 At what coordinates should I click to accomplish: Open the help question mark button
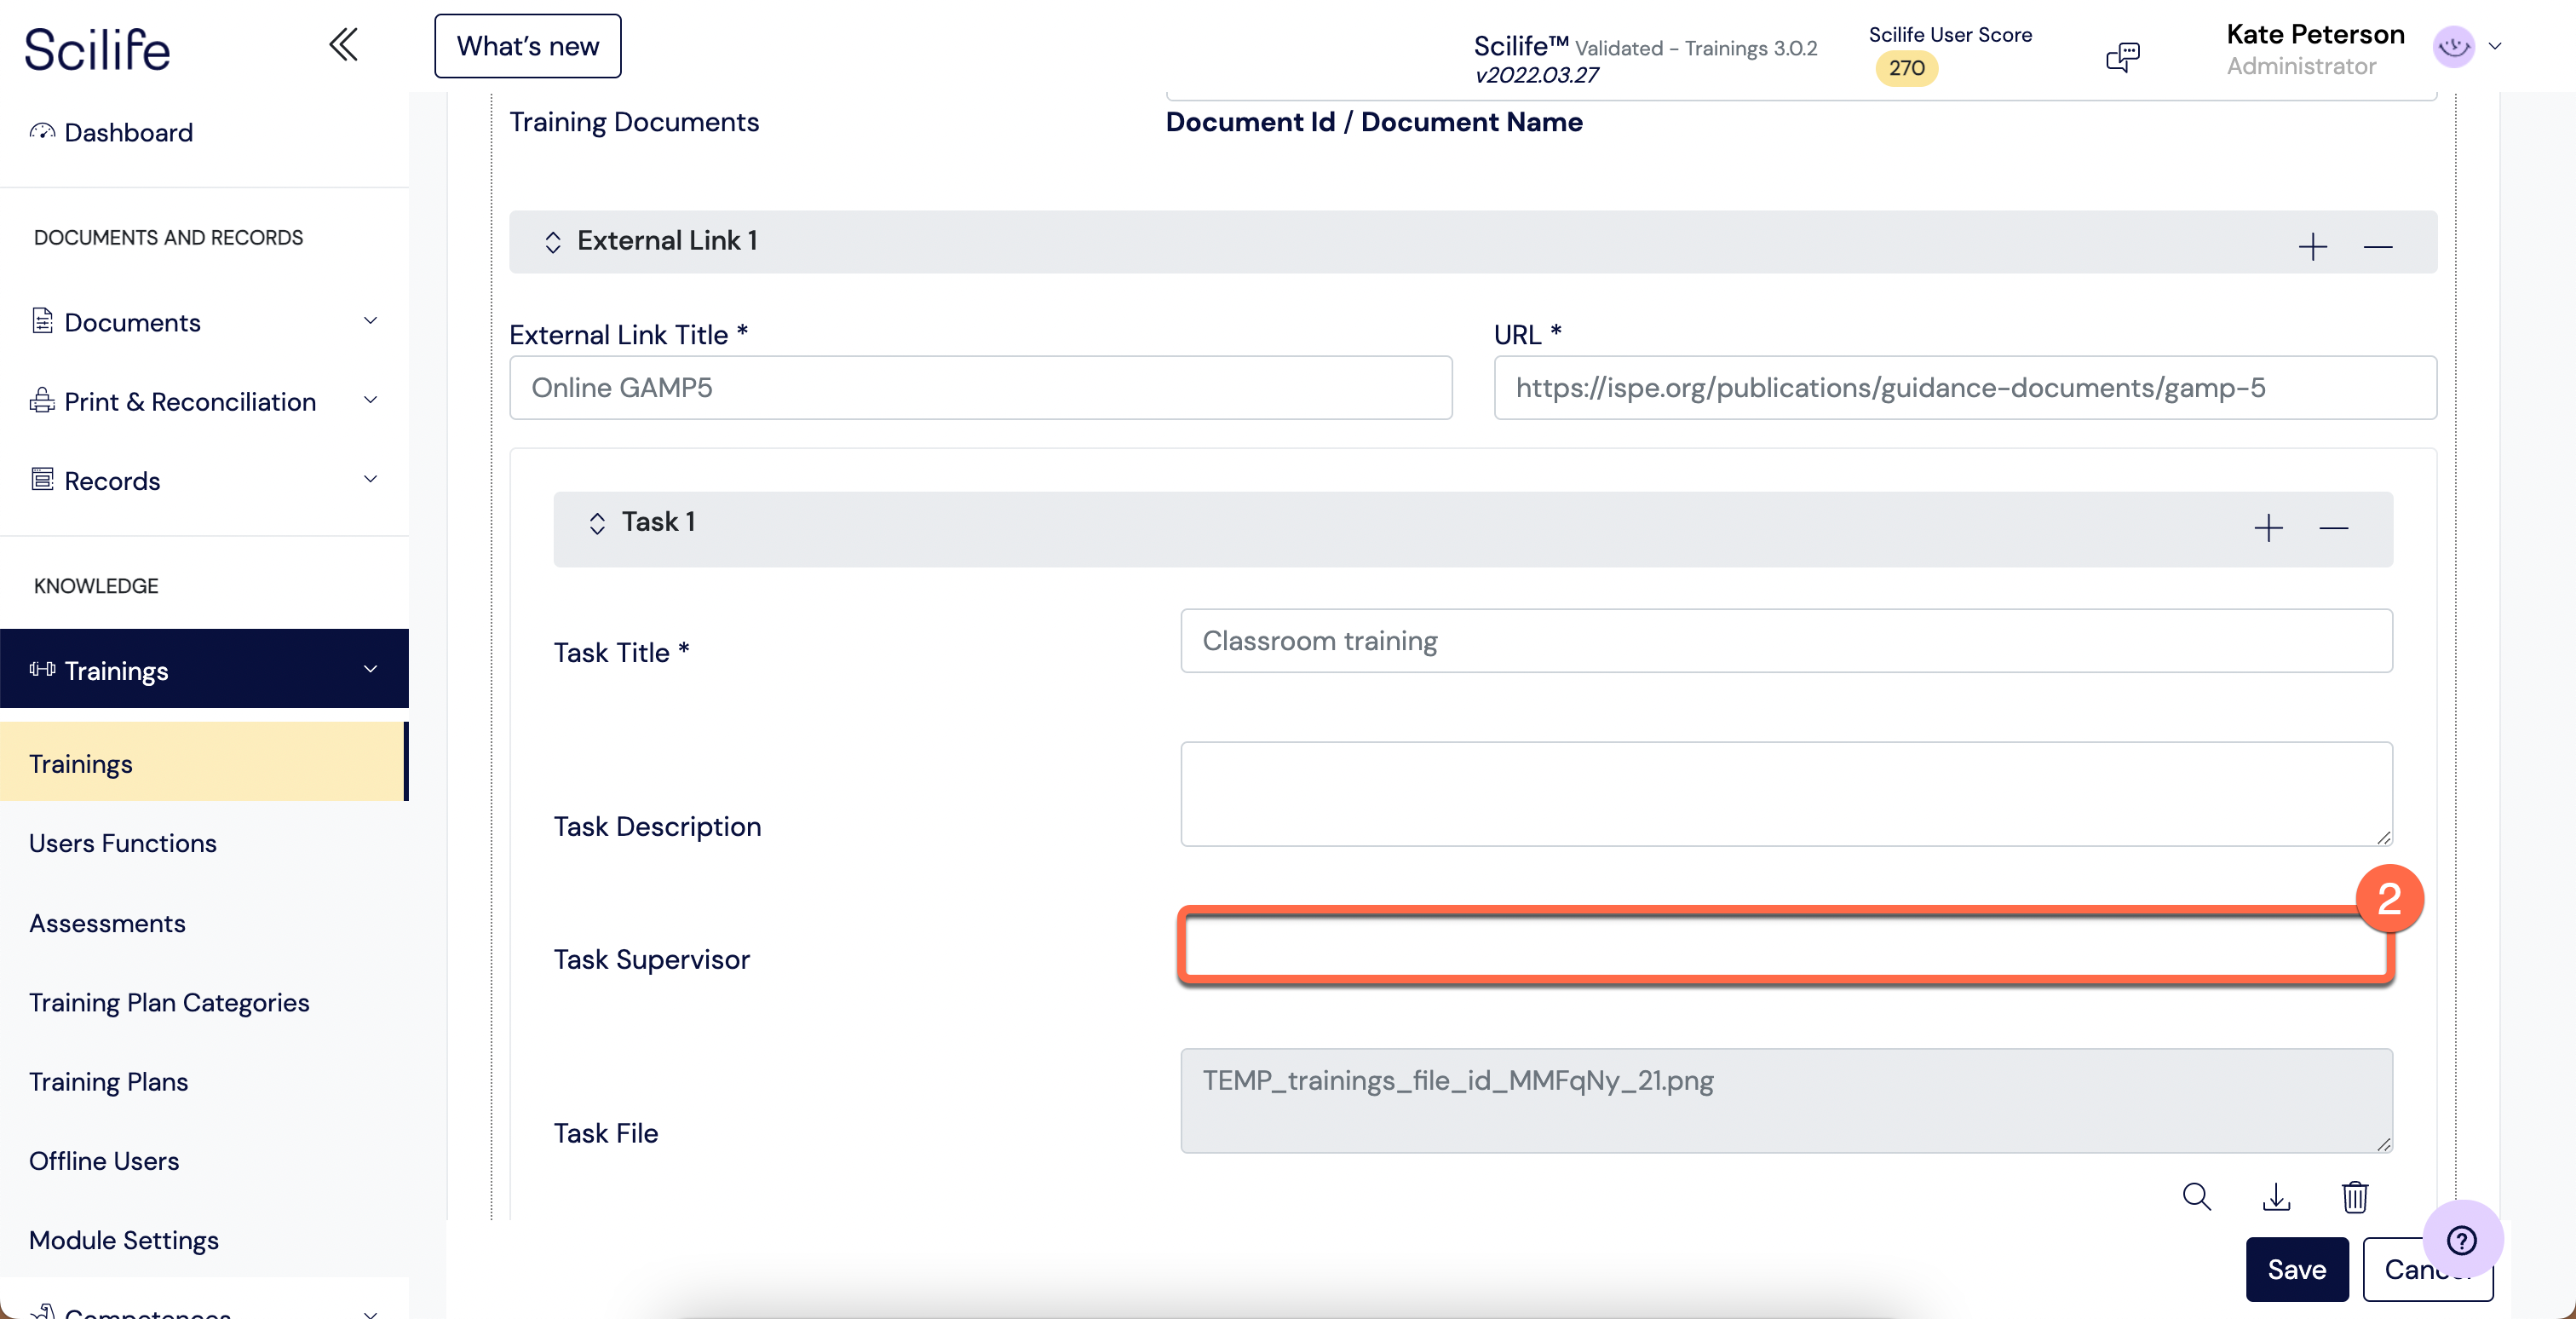click(x=2461, y=1240)
